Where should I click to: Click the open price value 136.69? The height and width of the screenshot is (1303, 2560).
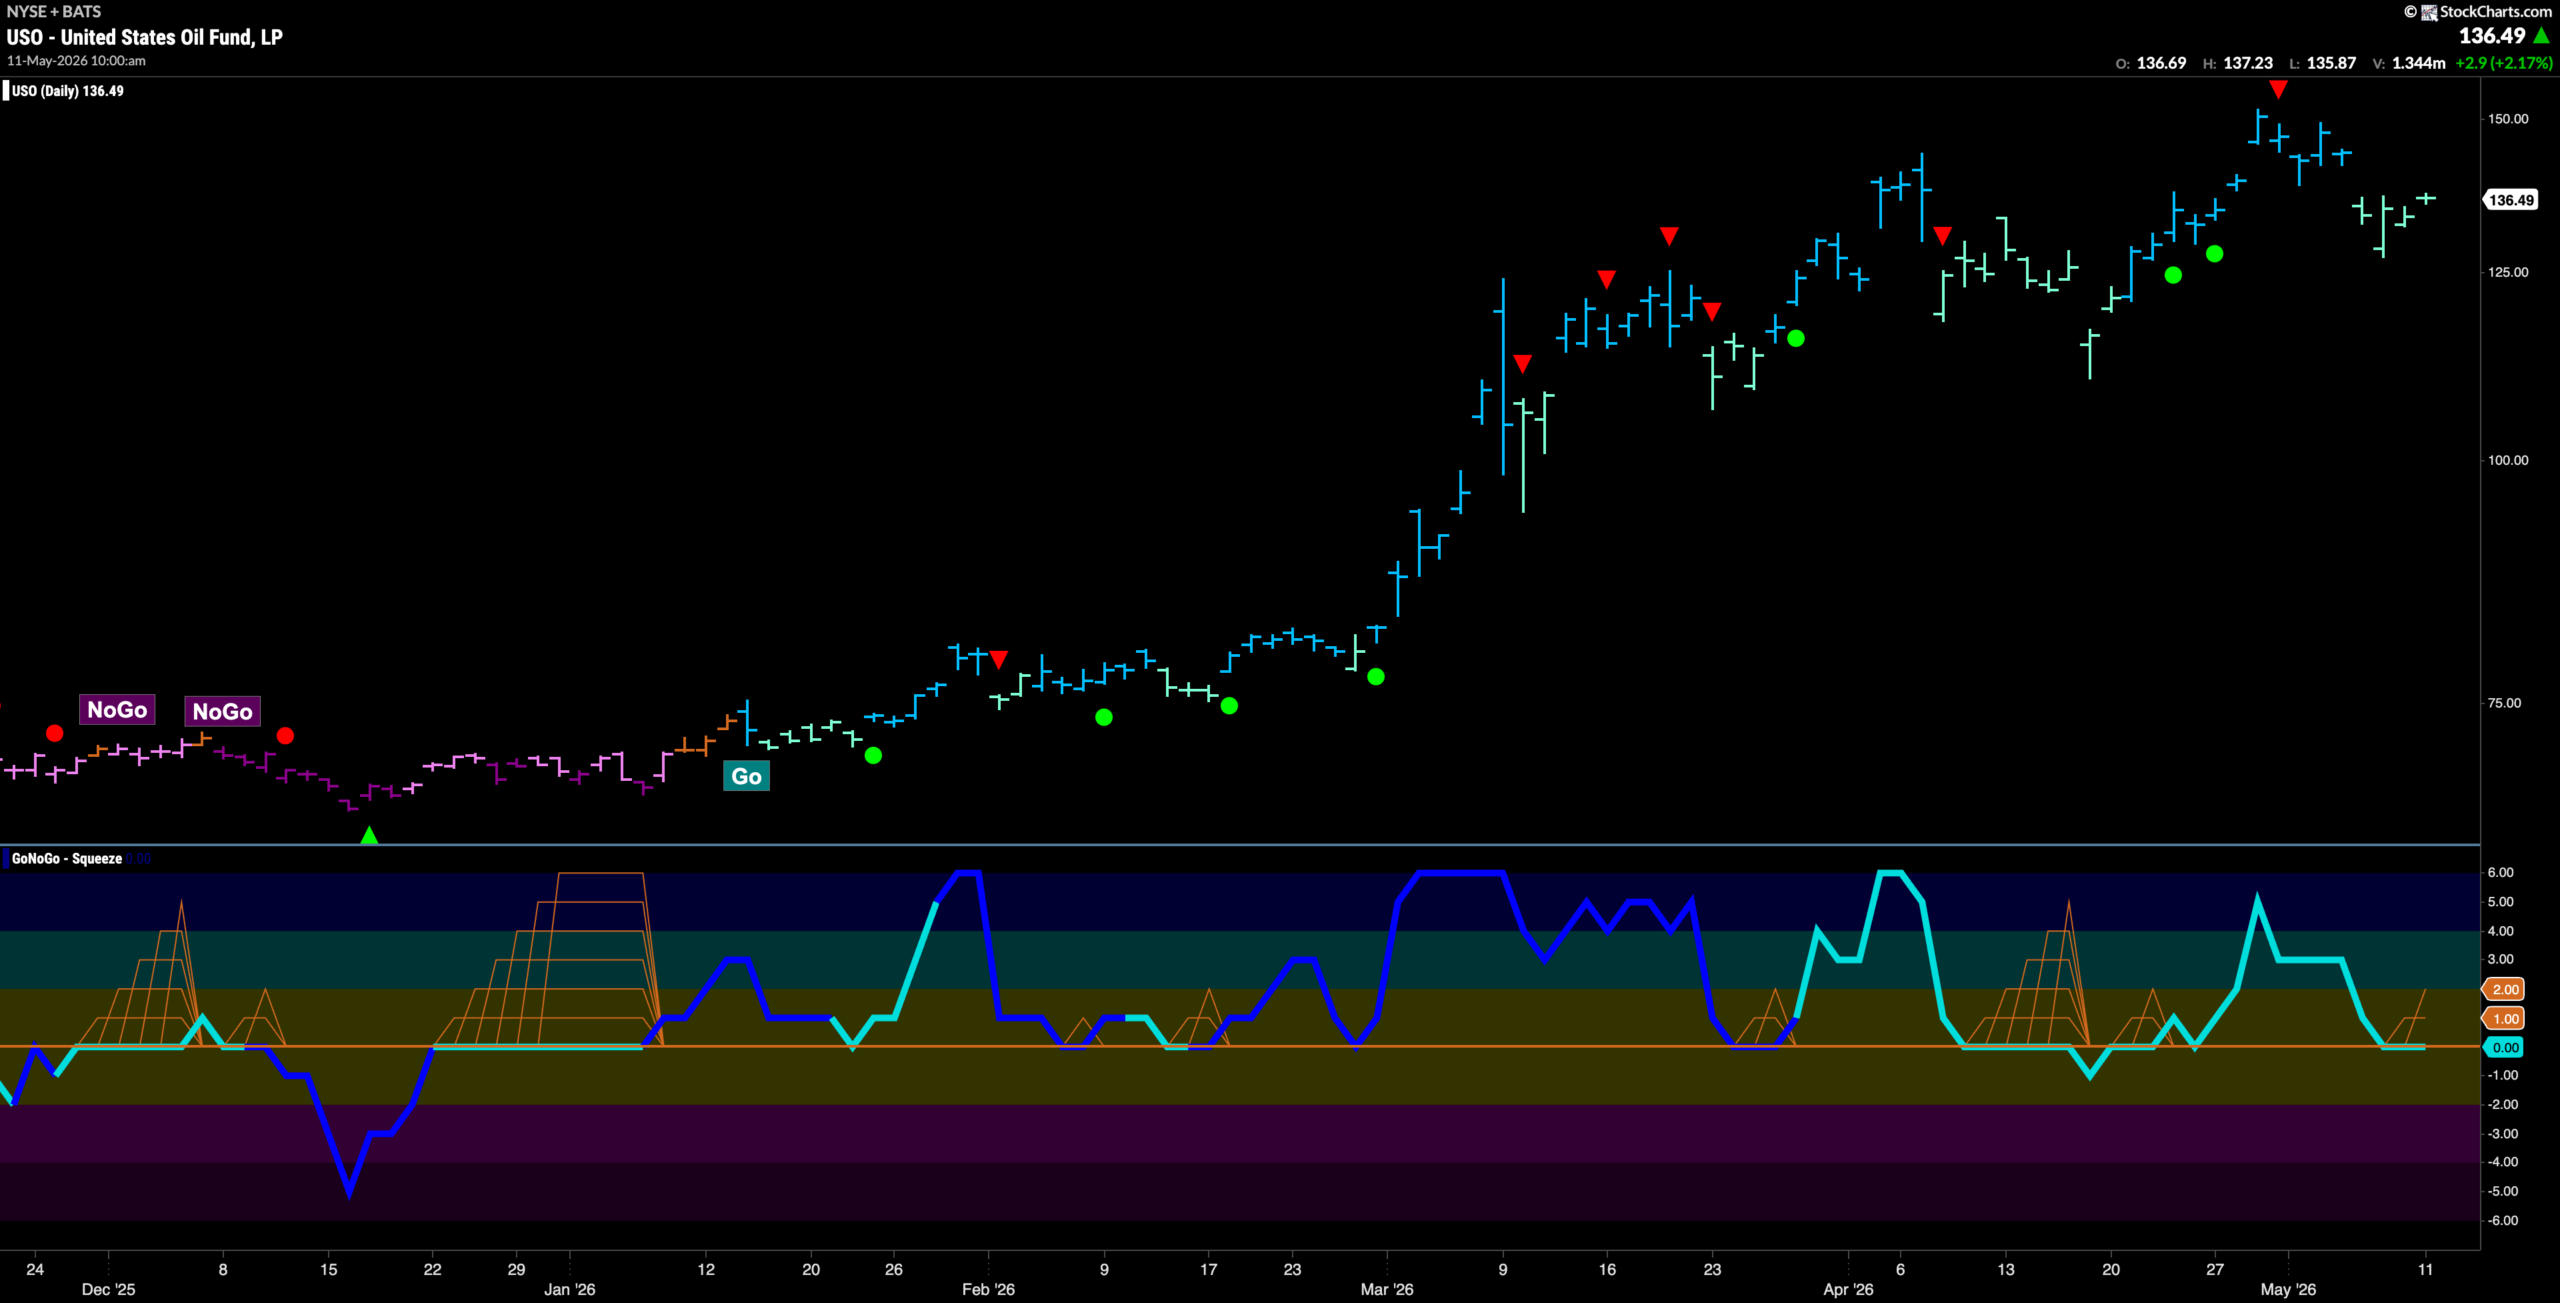2161,63
